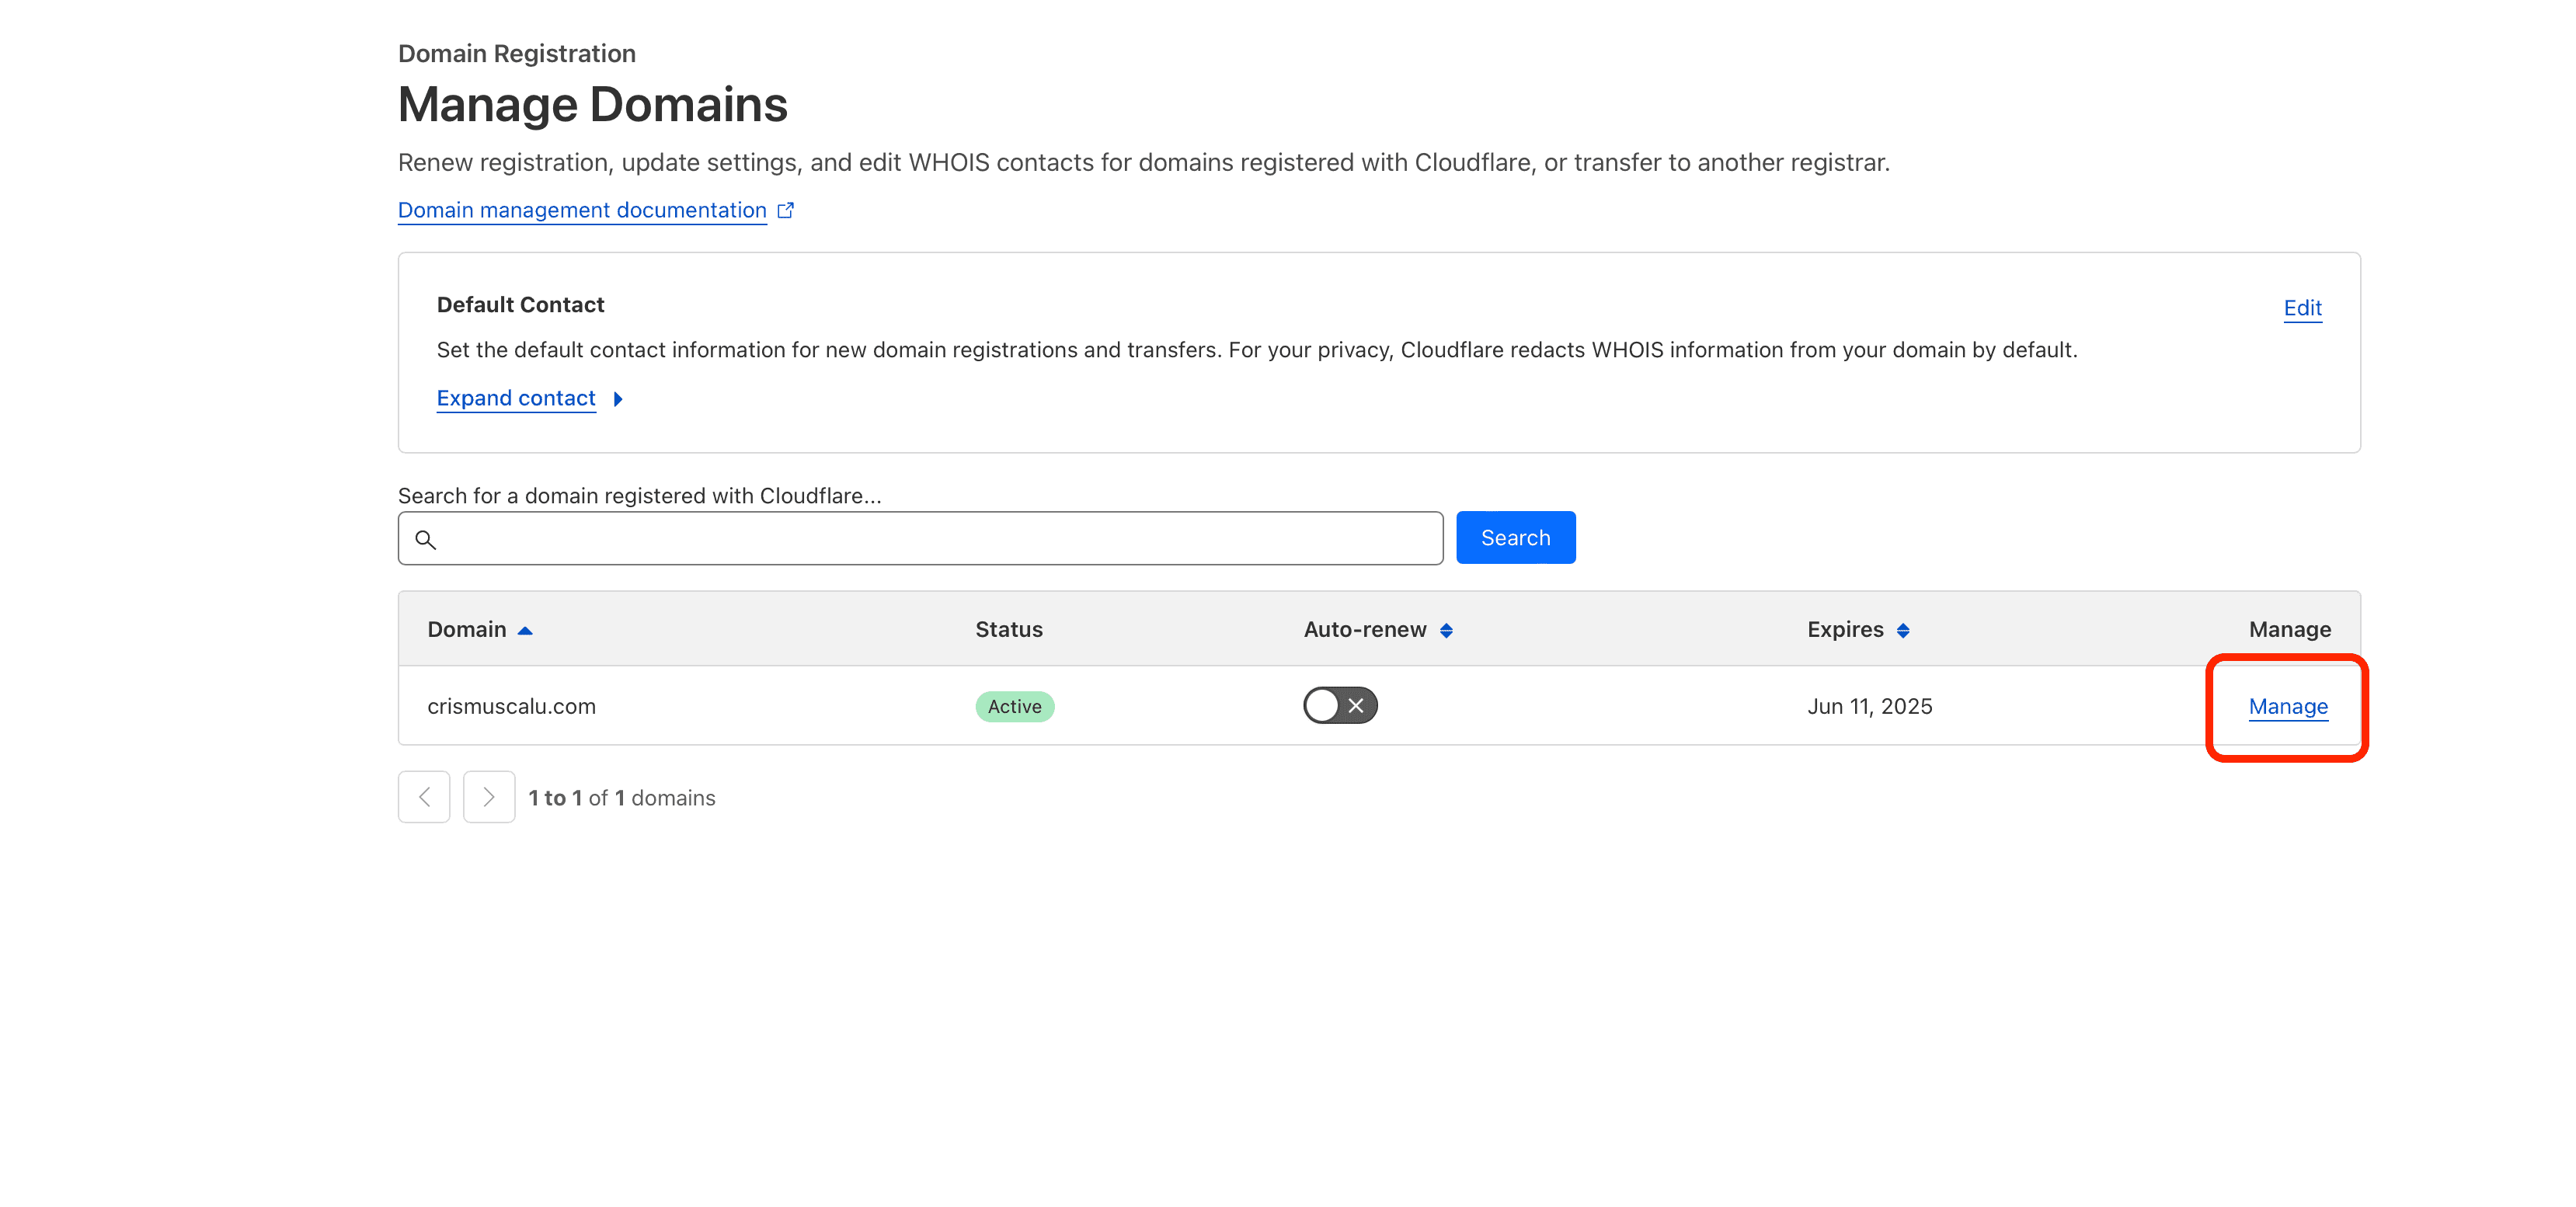Click the Domain column sort arrow

pyautogui.click(x=525, y=630)
